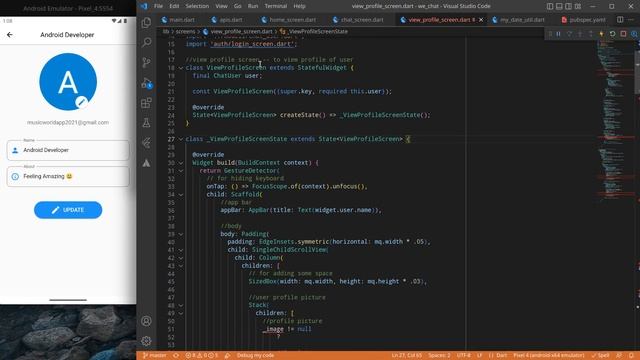This screenshot has width=640, height=360.
Task: Open the Manage gear in activity bar
Action: tap(146, 341)
